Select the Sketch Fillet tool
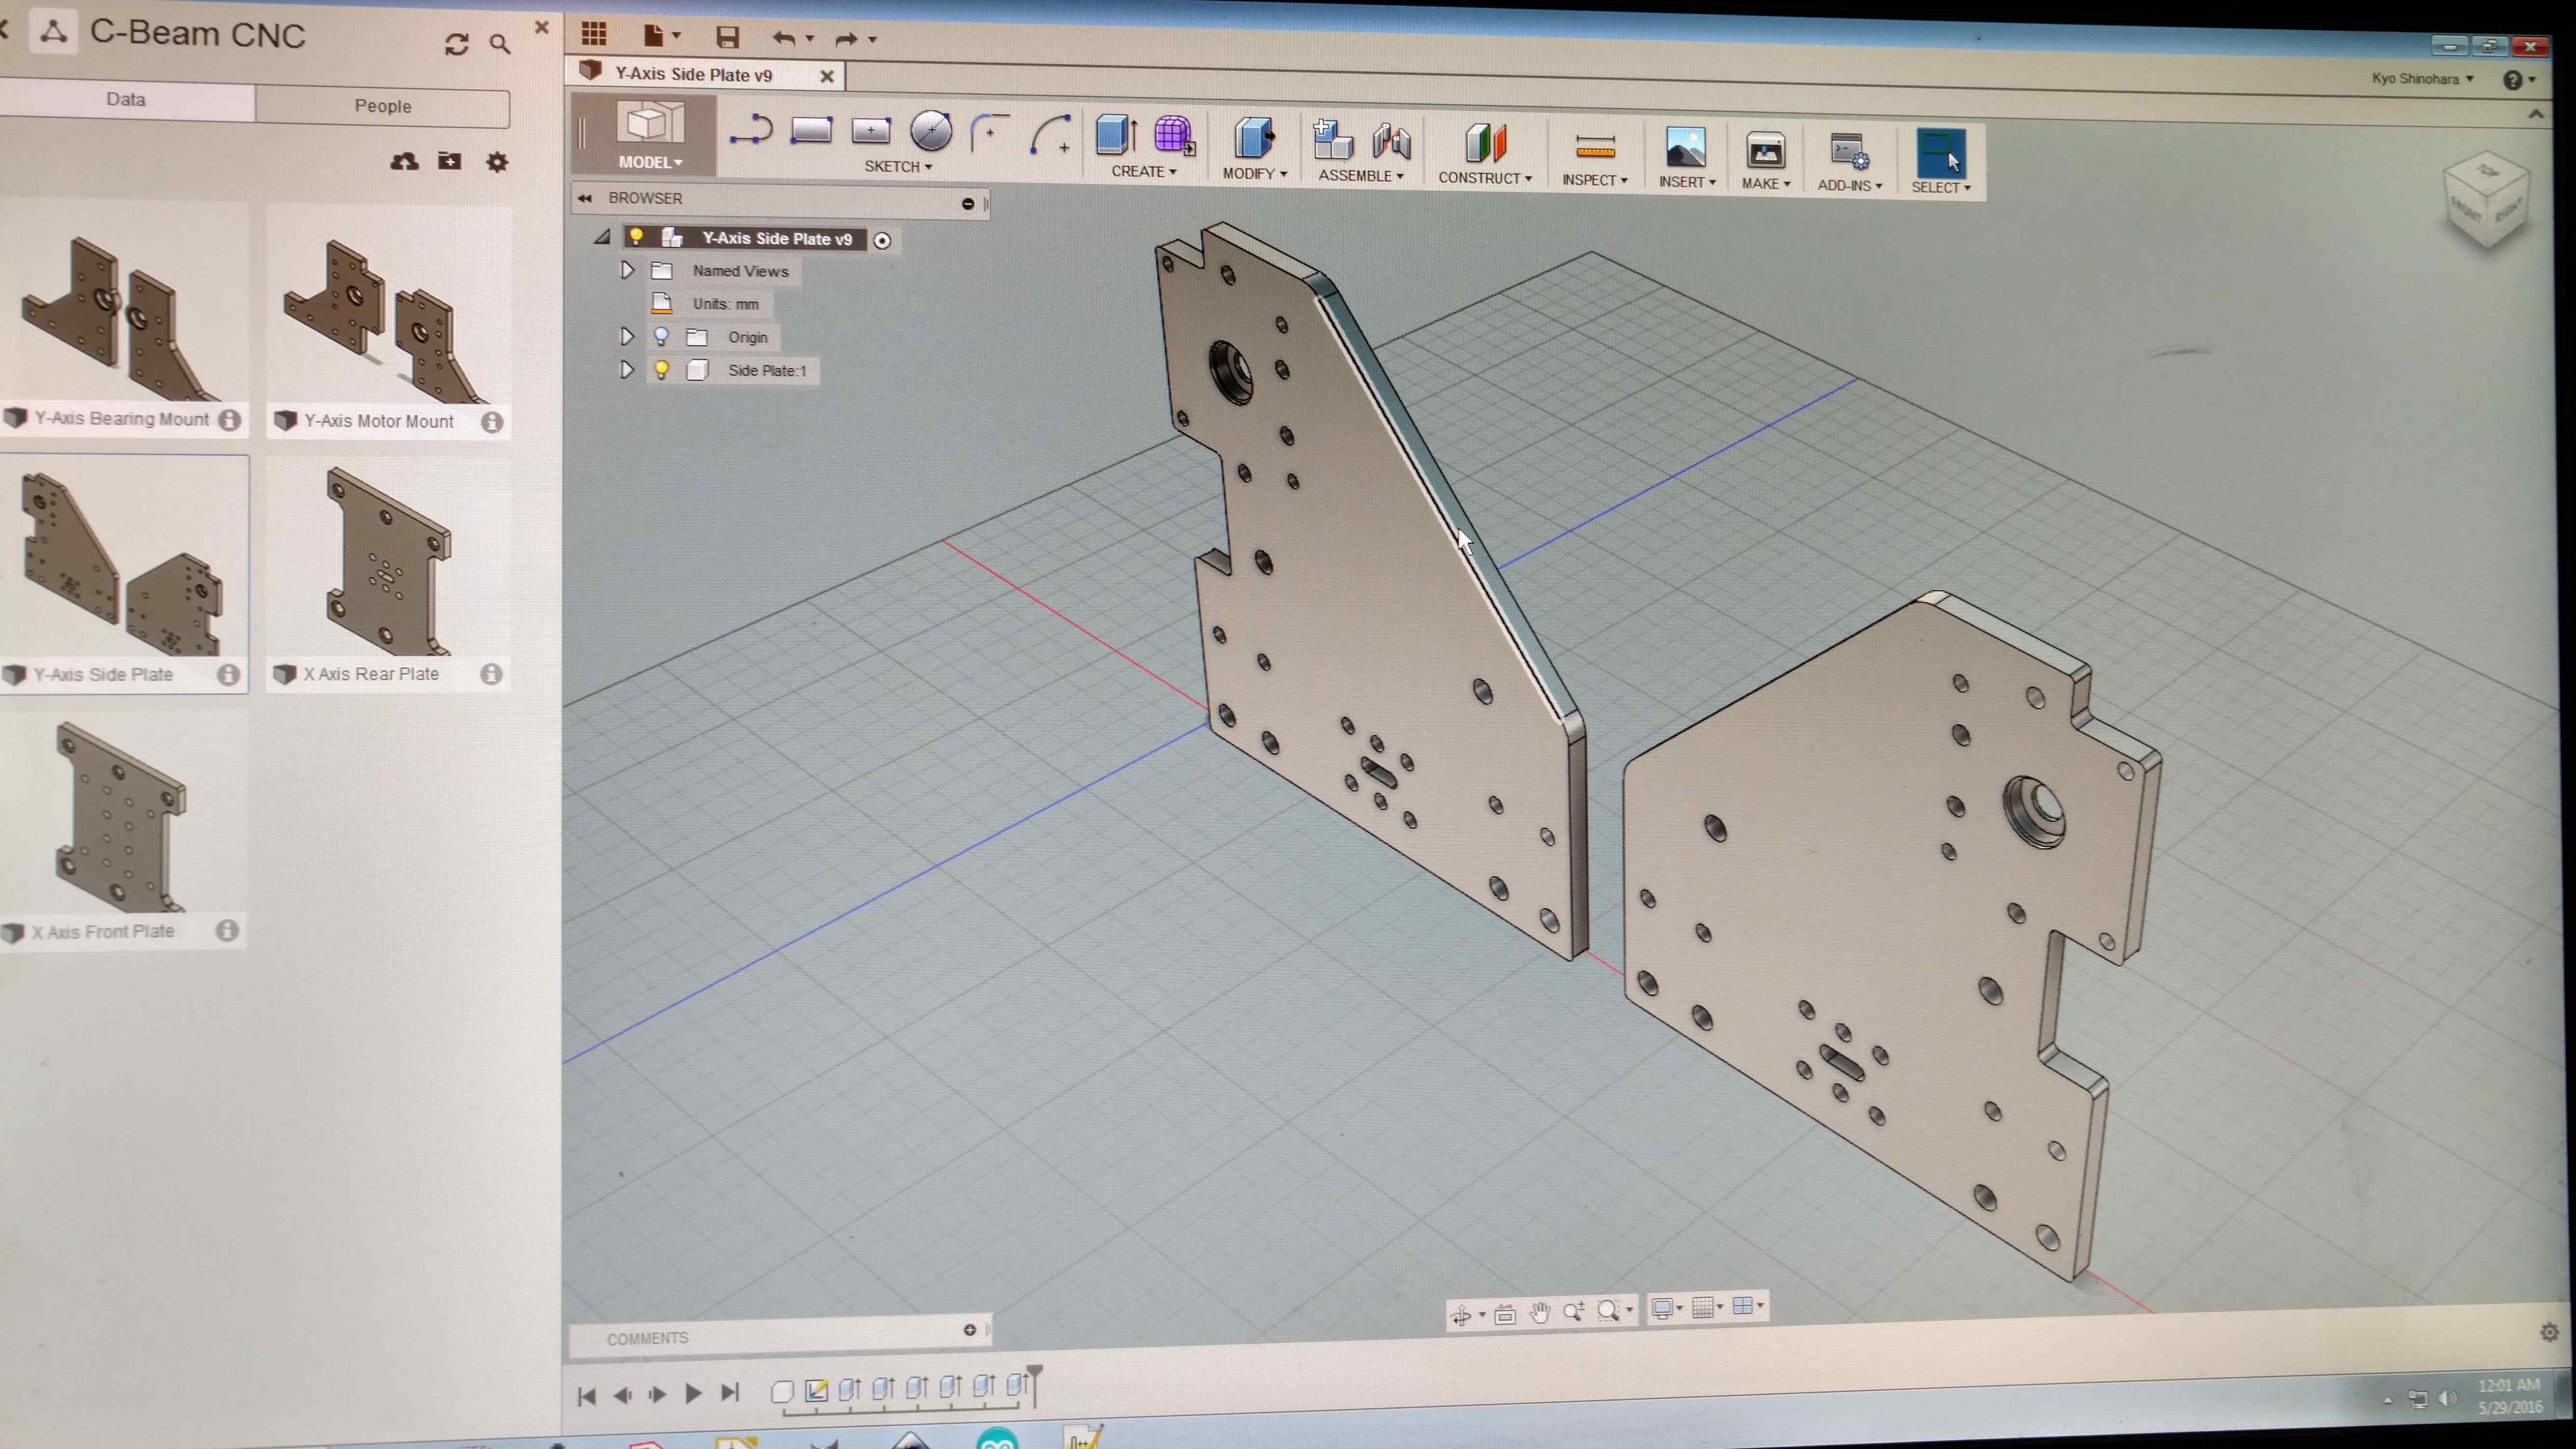Image resolution: width=2576 pixels, height=1449 pixels. point(989,132)
